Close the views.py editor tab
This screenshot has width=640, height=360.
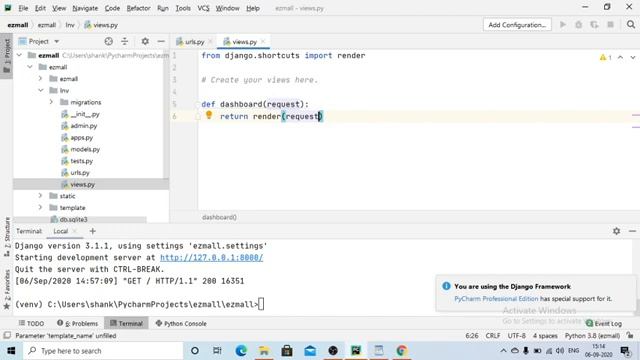pos(263,41)
